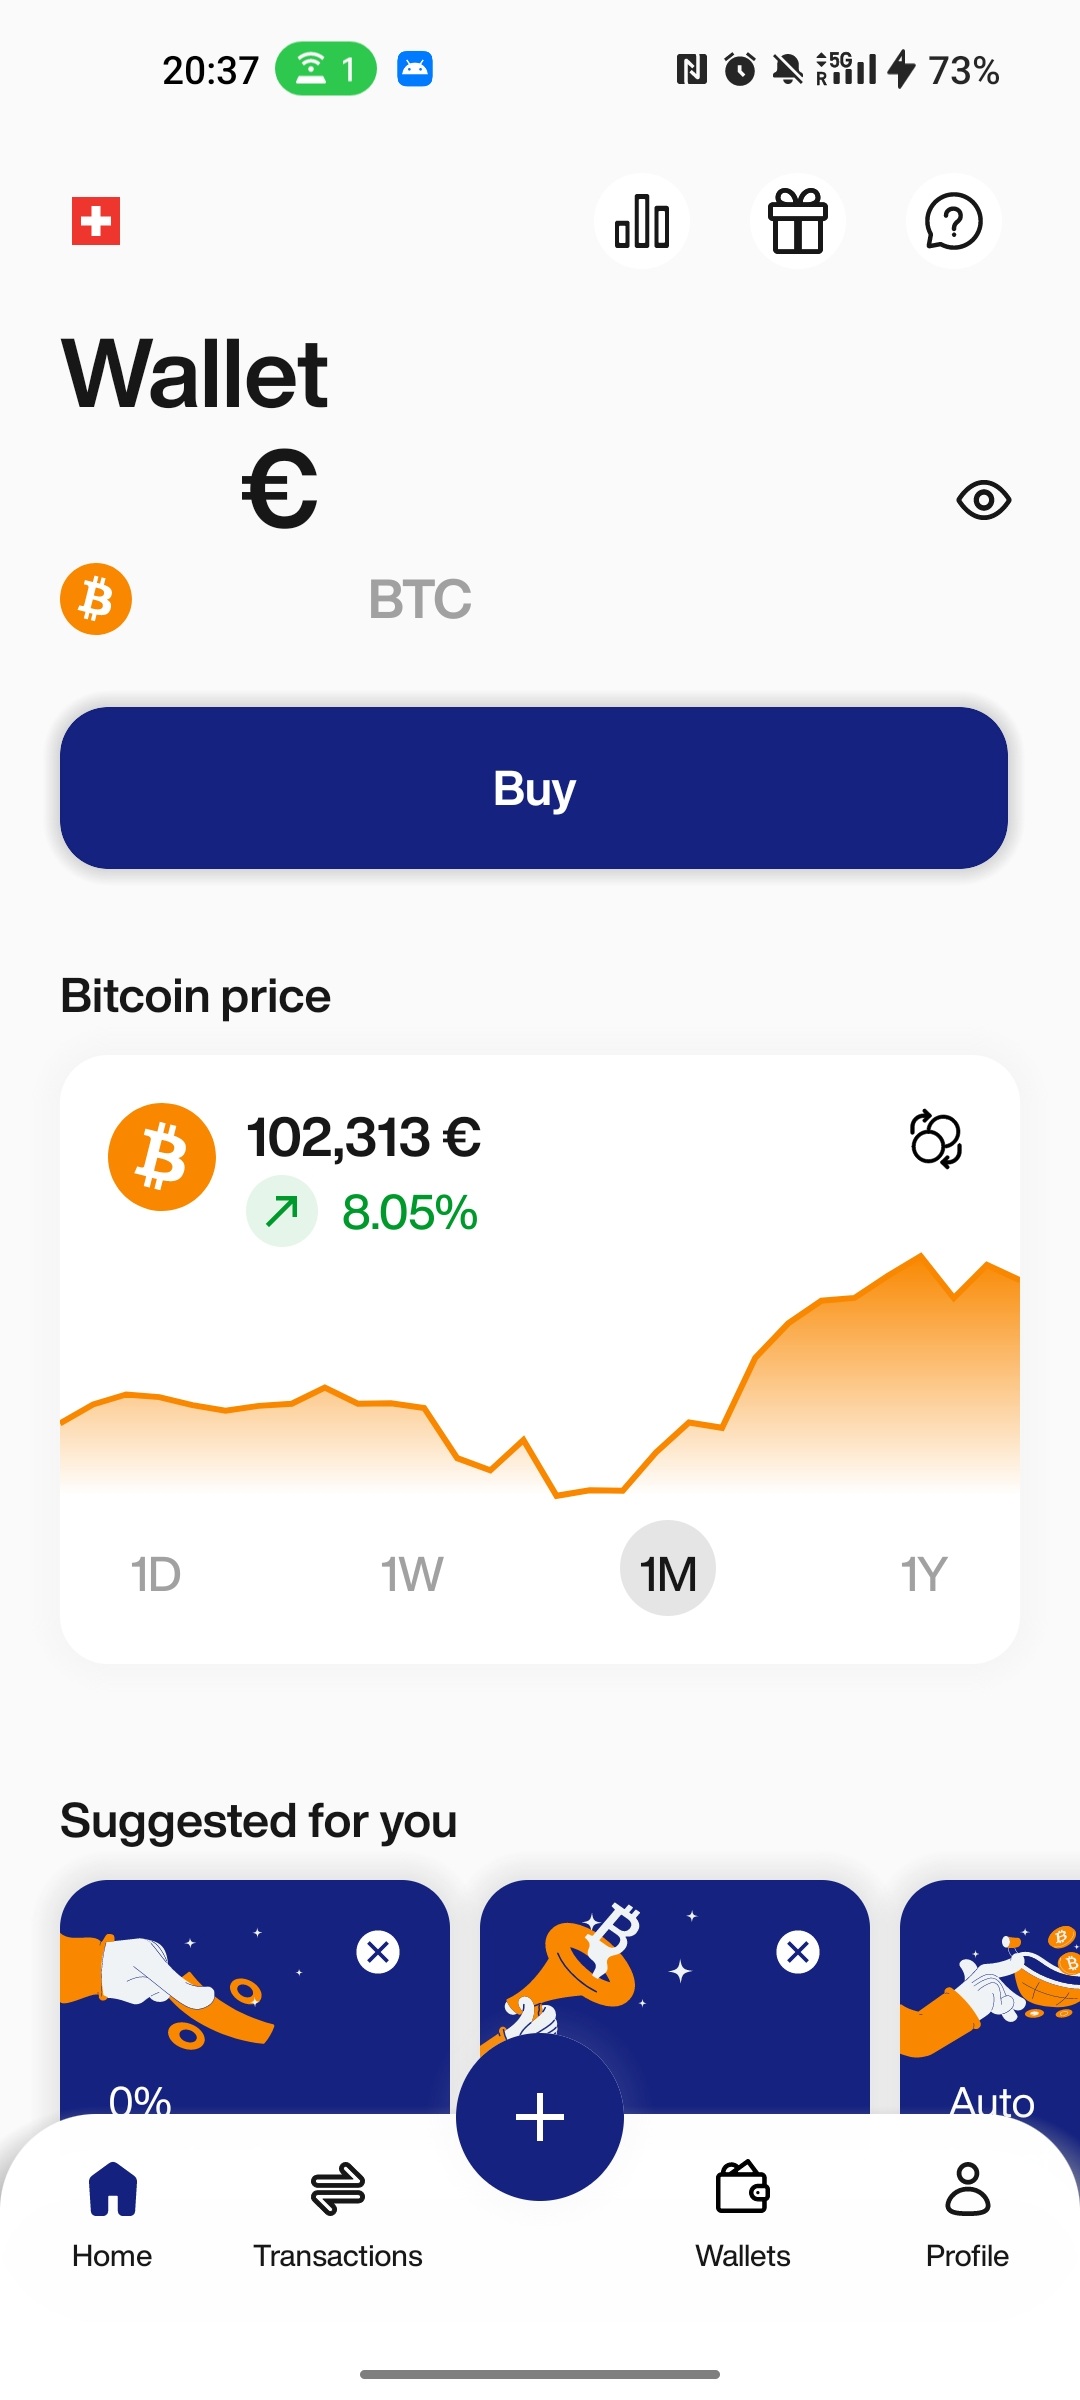1080x2400 pixels.
Task: Tap the orange Bitcoin icon under Wallet
Action: tap(96, 599)
